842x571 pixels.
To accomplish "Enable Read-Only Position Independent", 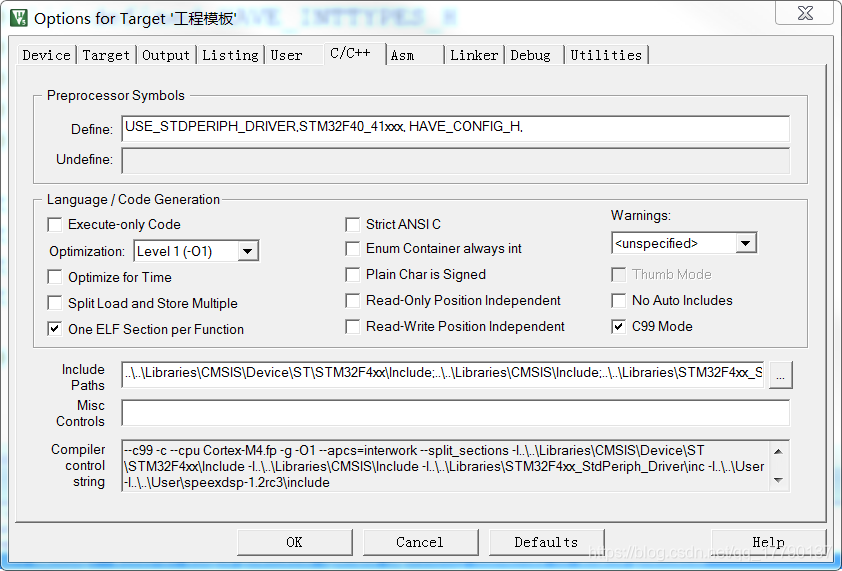I will (x=352, y=300).
